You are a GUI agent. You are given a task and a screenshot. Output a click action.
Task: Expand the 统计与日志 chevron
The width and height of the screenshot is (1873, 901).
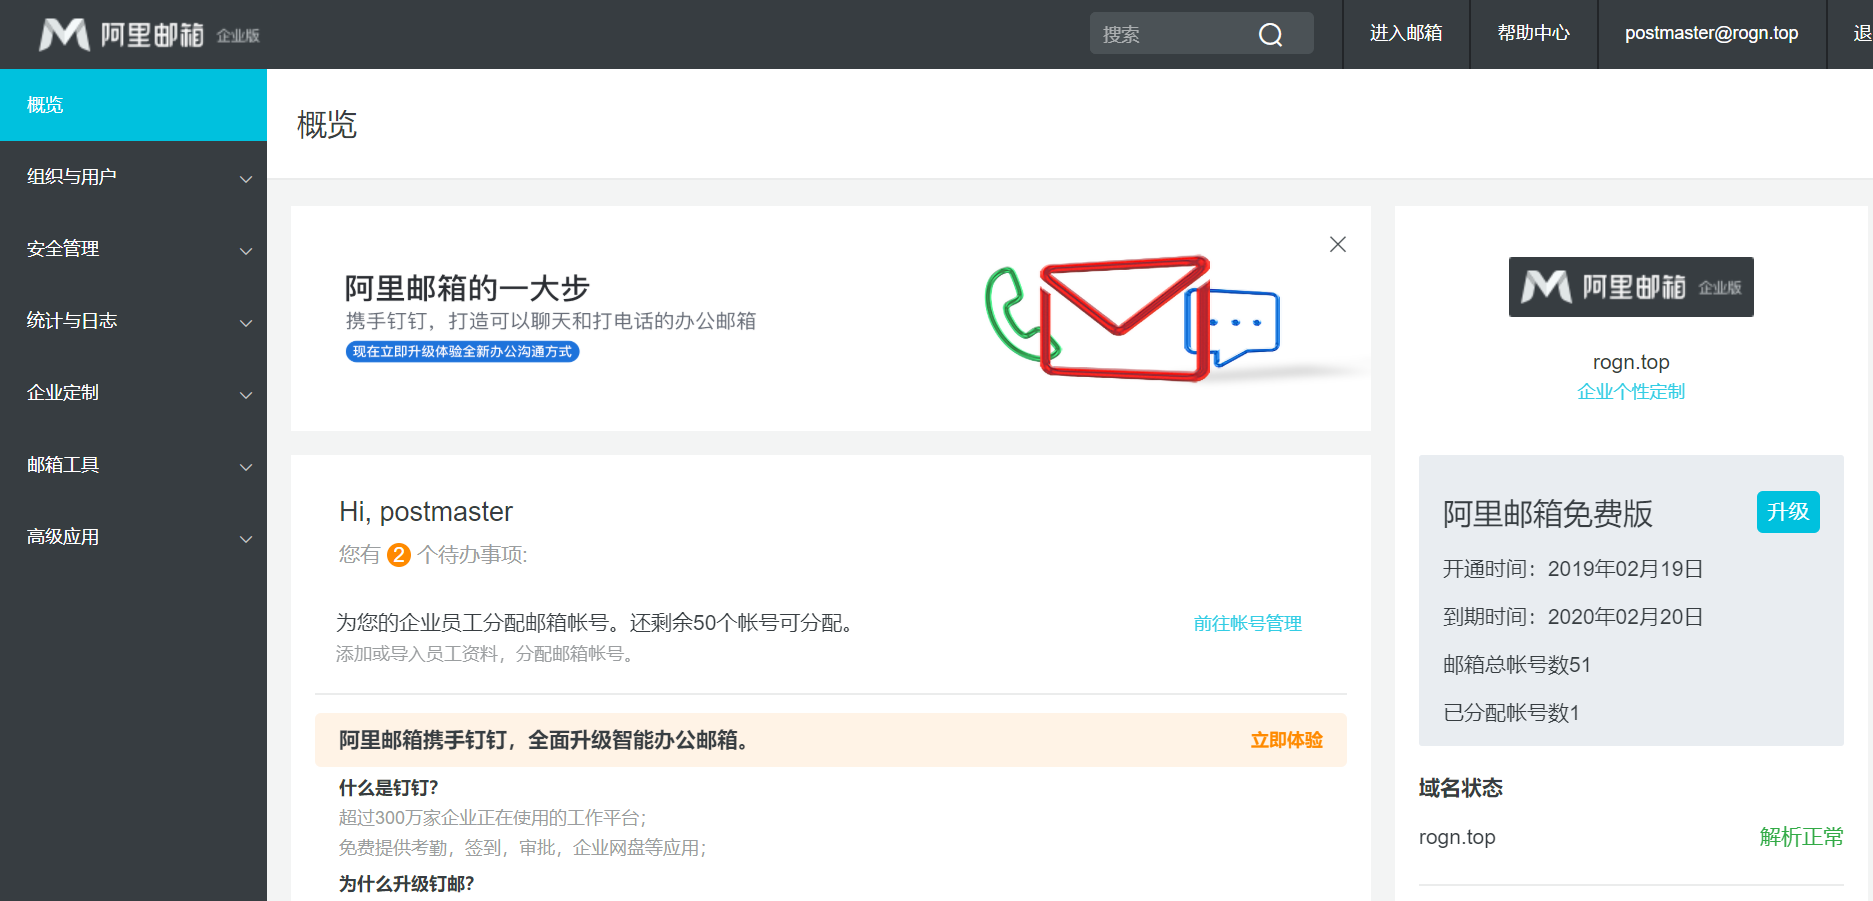(246, 323)
